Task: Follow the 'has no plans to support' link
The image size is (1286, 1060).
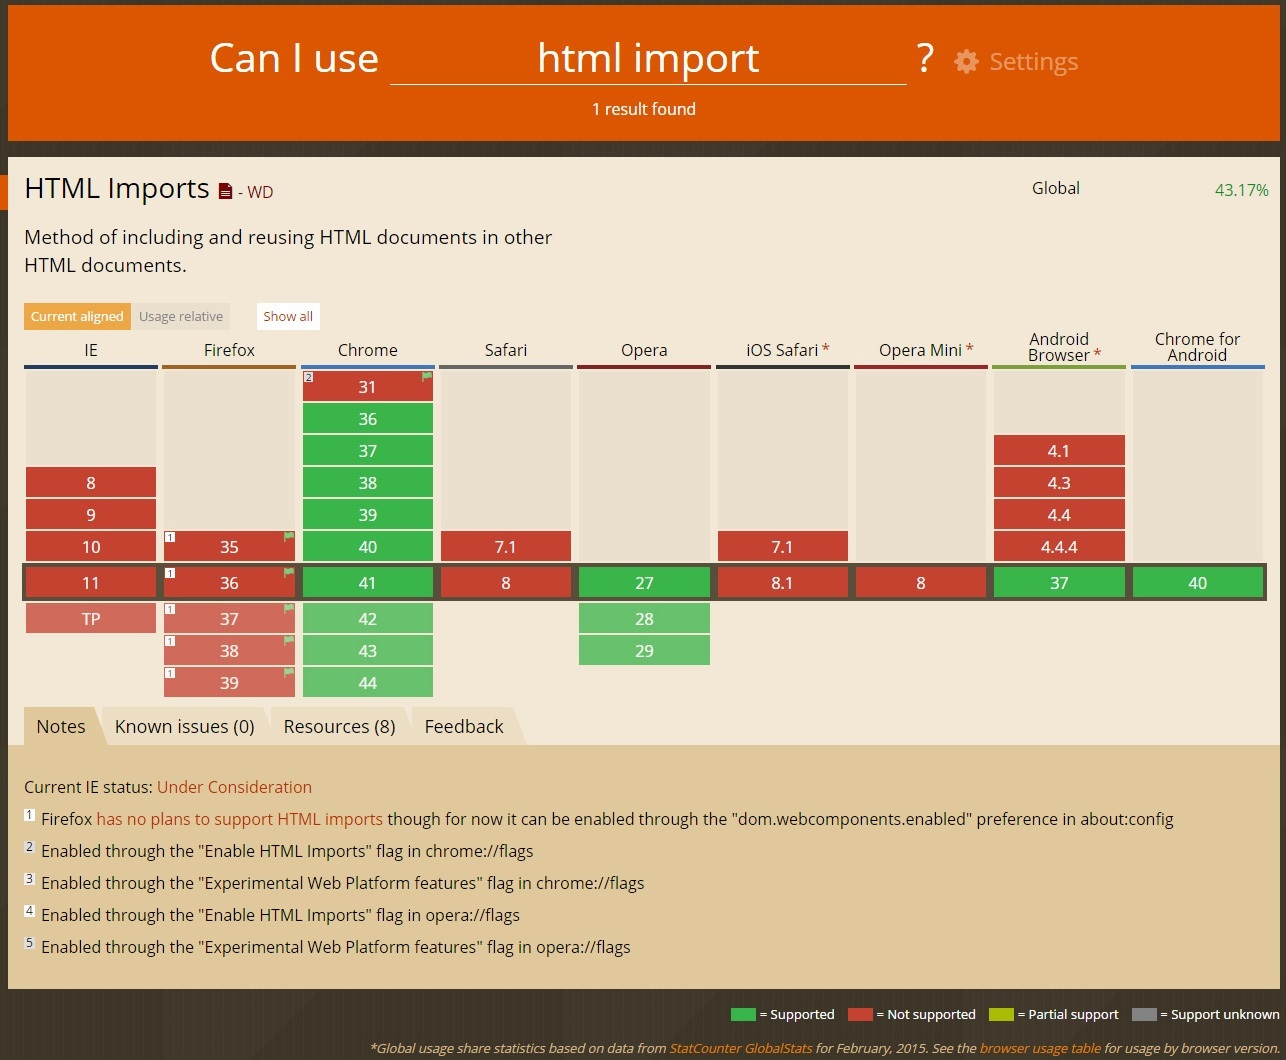Action: click(x=239, y=819)
